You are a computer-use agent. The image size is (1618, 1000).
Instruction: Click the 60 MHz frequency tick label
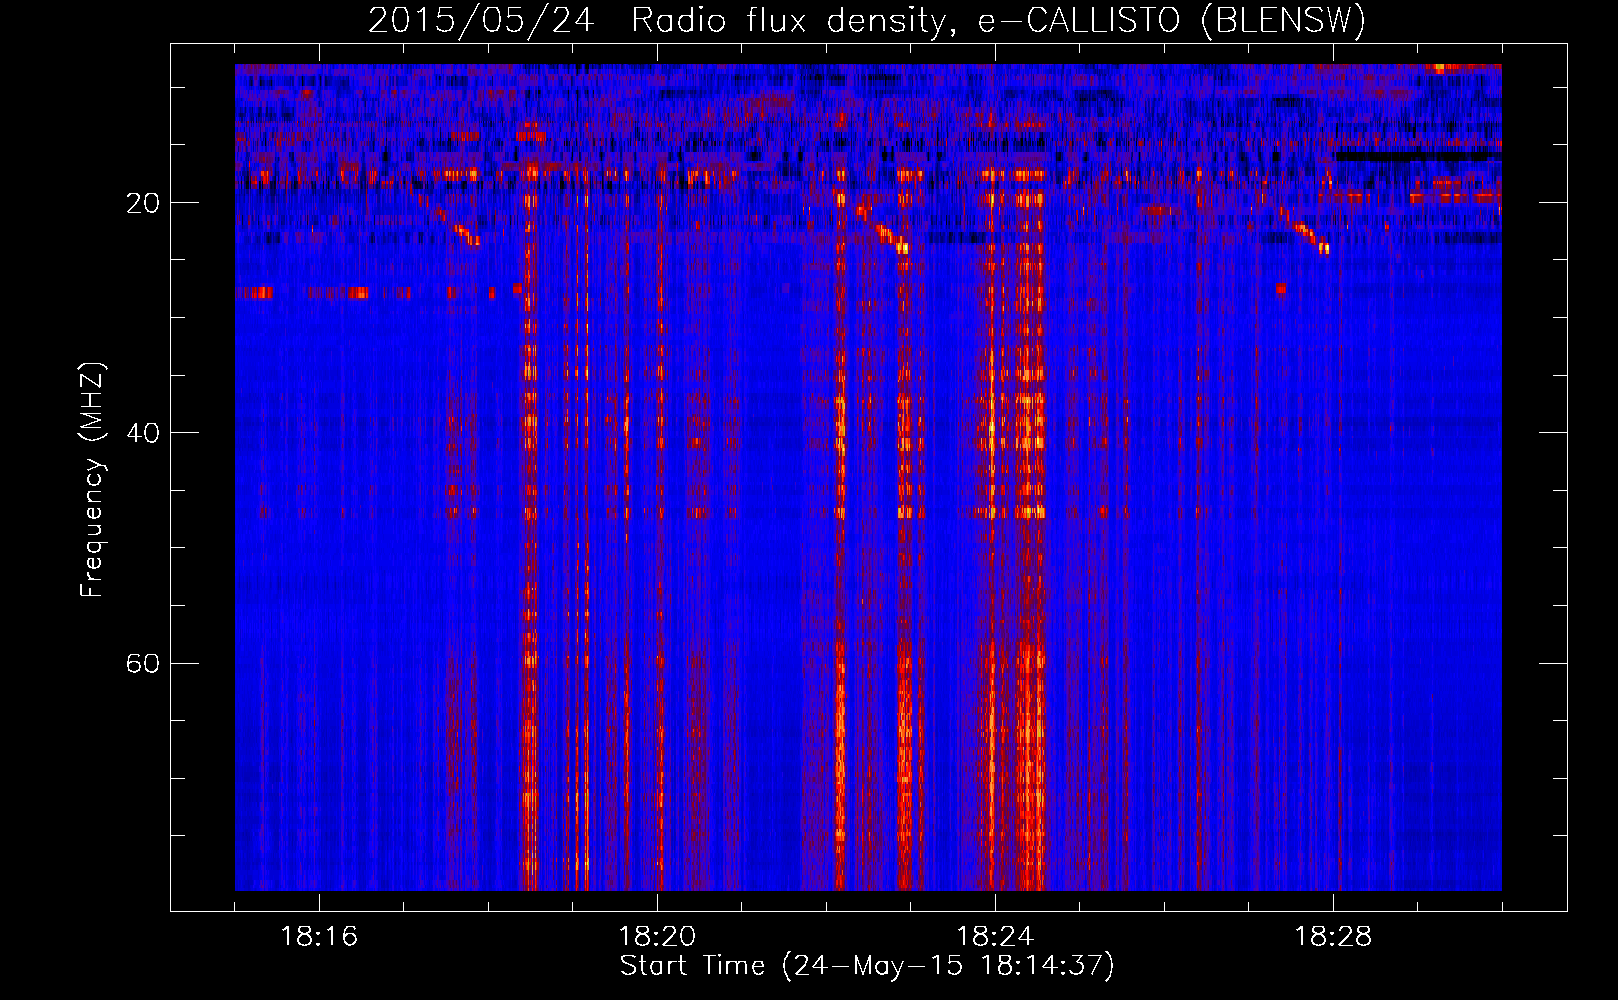(x=143, y=663)
